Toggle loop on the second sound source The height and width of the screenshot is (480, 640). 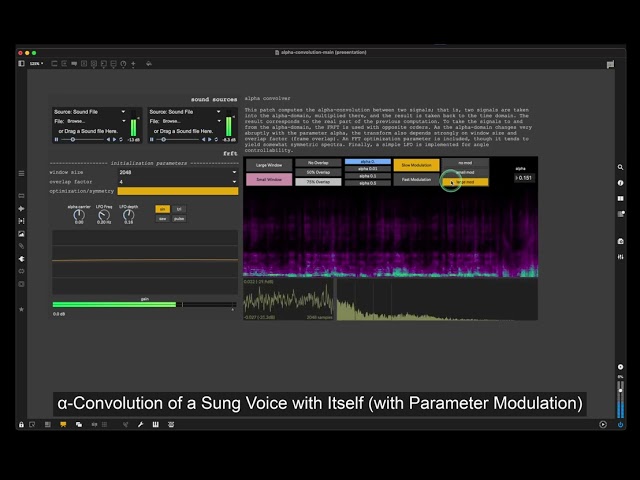(216, 140)
